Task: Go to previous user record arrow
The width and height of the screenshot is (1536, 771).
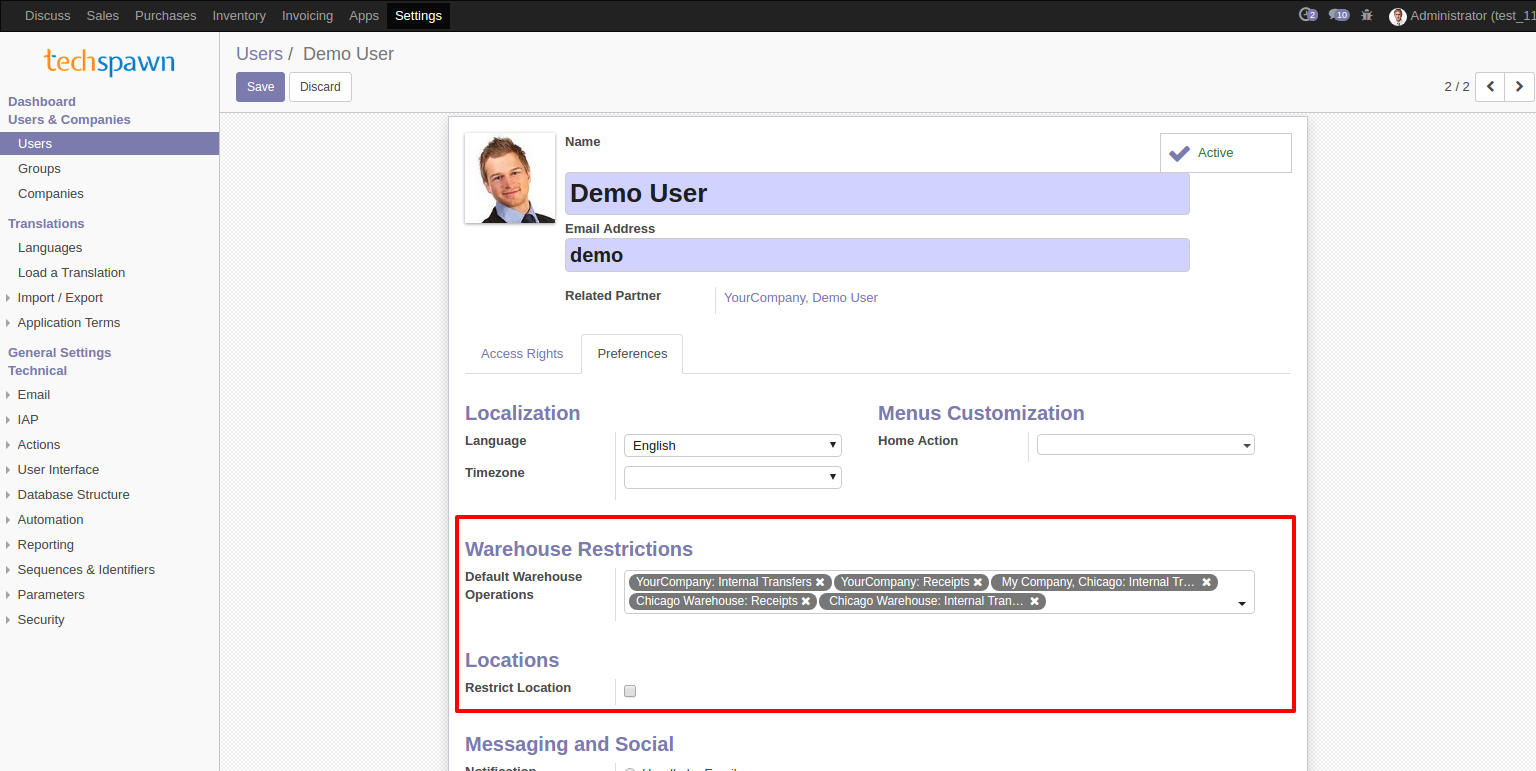Action: (1490, 87)
